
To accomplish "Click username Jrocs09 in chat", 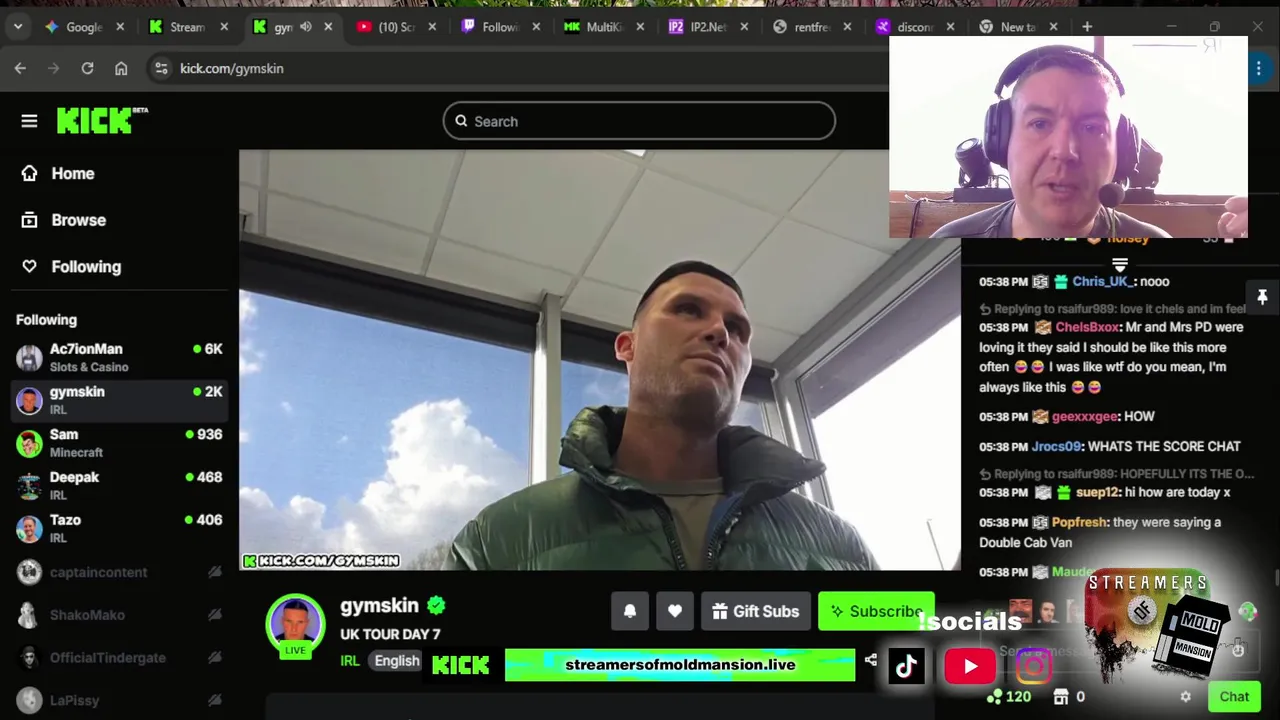I will [1056, 446].
